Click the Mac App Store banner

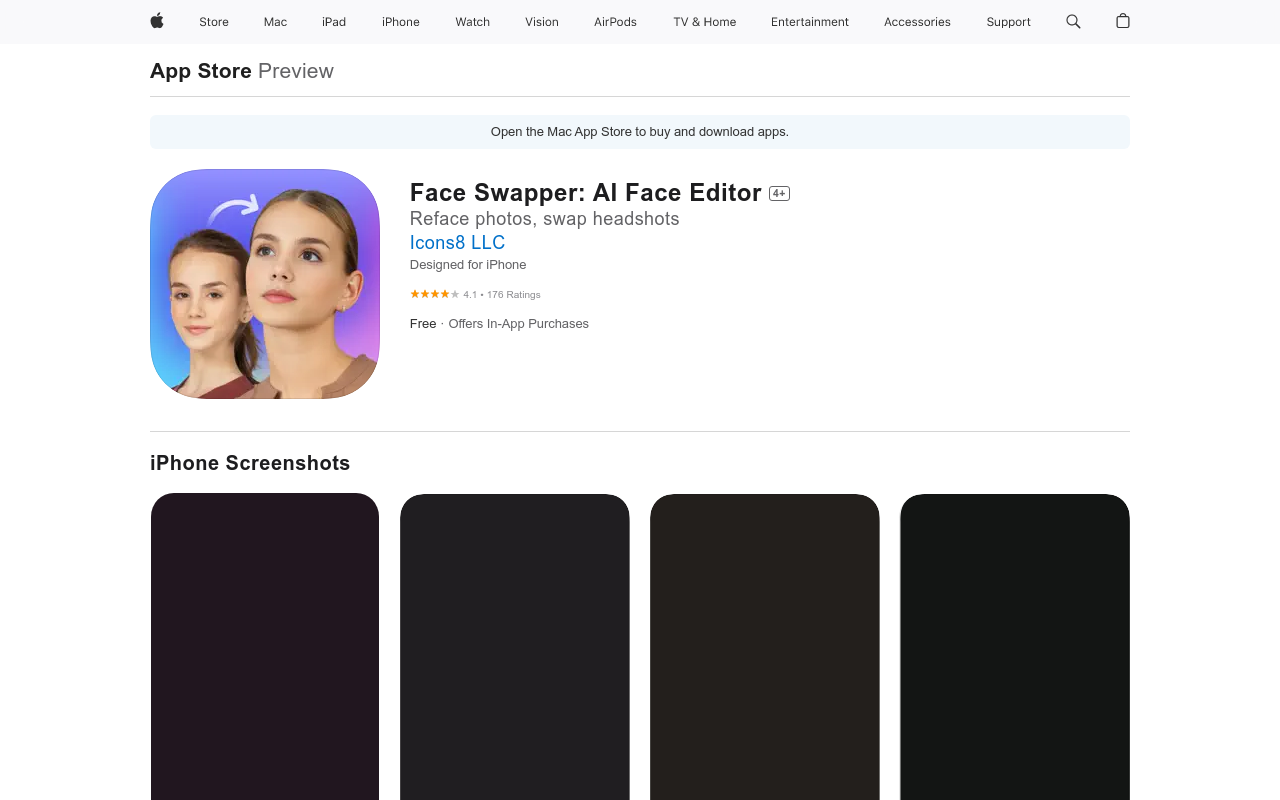(x=640, y=132)
